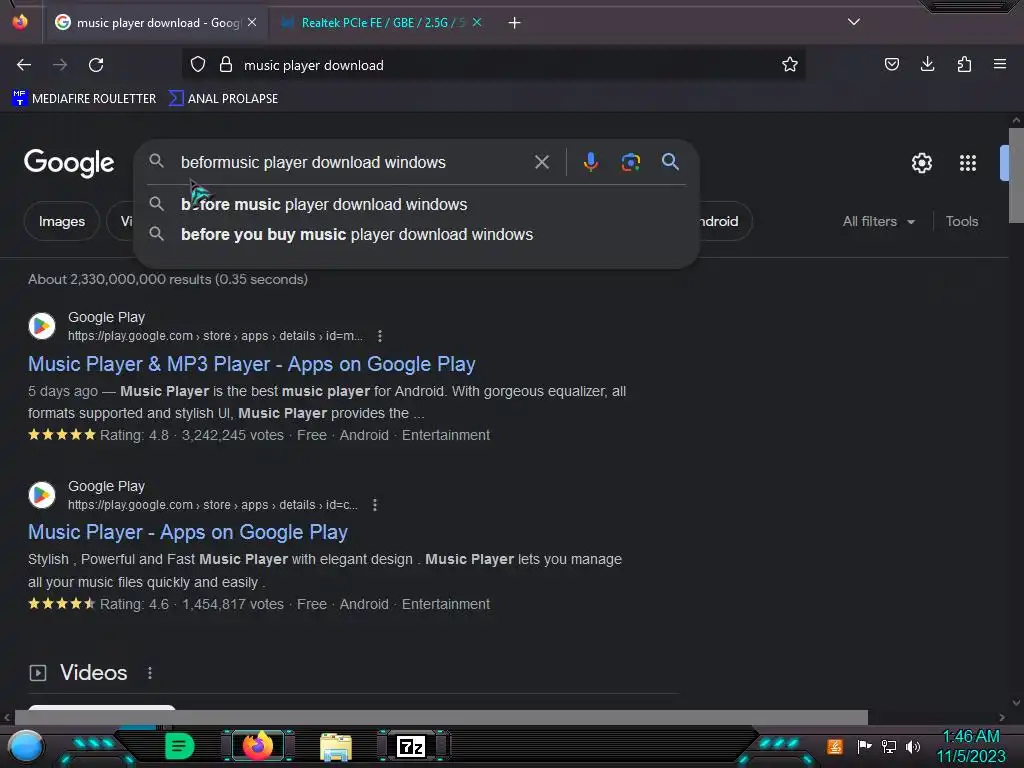This screenshot has height=768, width=1024.
Task: Click the site security padlock icon
Action: [226, 65]
